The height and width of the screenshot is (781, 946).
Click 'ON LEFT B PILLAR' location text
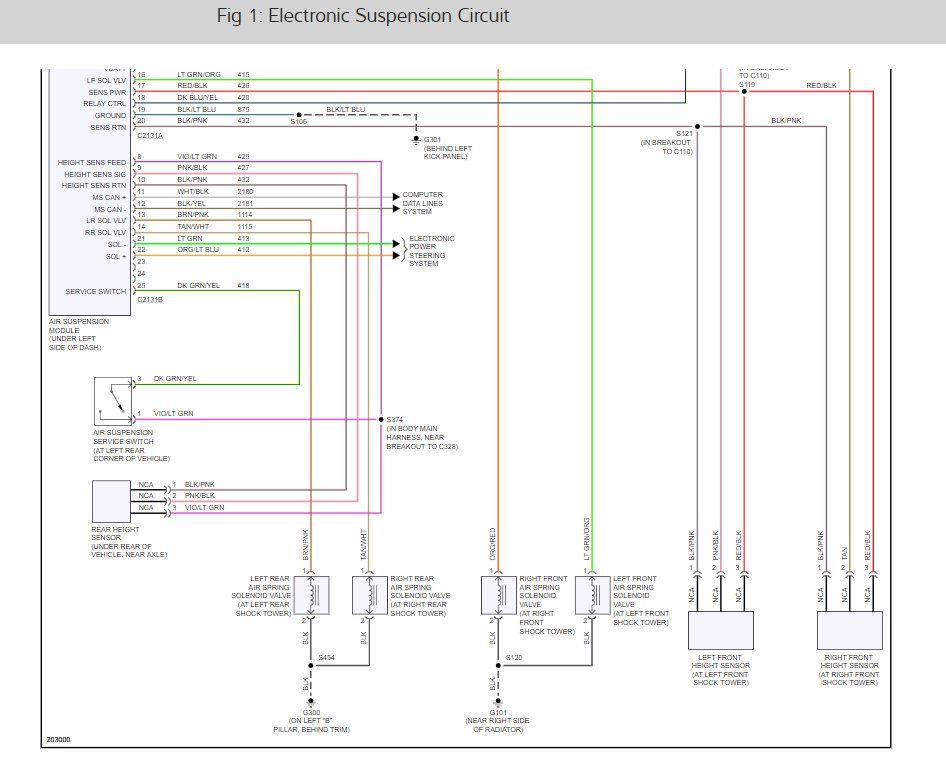311,725
